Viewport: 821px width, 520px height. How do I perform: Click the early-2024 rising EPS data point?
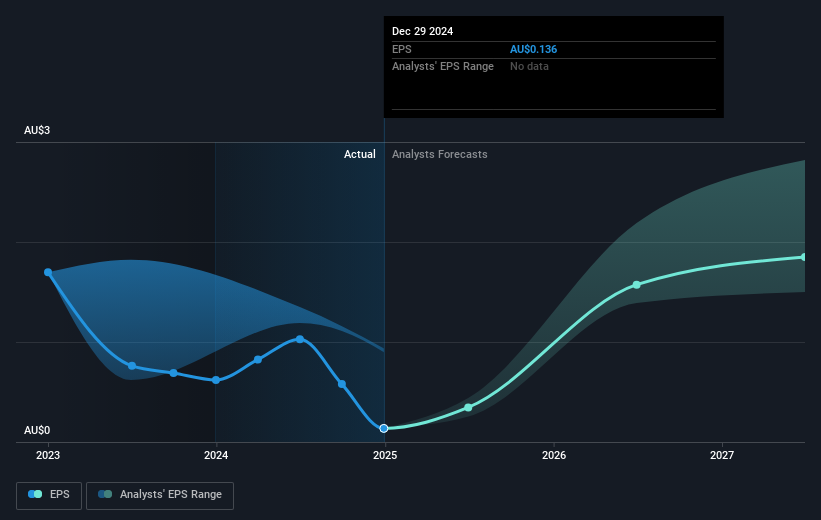coord(258,360)
